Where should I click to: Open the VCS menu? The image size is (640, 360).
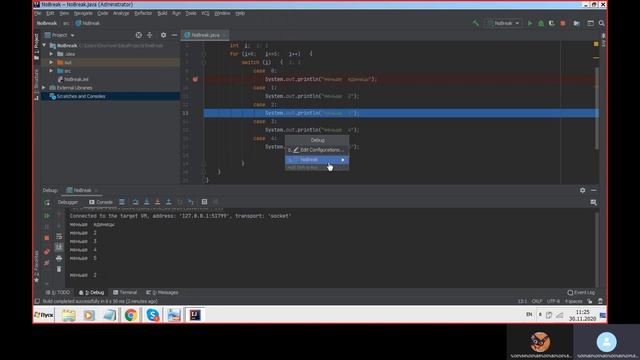pyautogui.click(x=205, y=13)
